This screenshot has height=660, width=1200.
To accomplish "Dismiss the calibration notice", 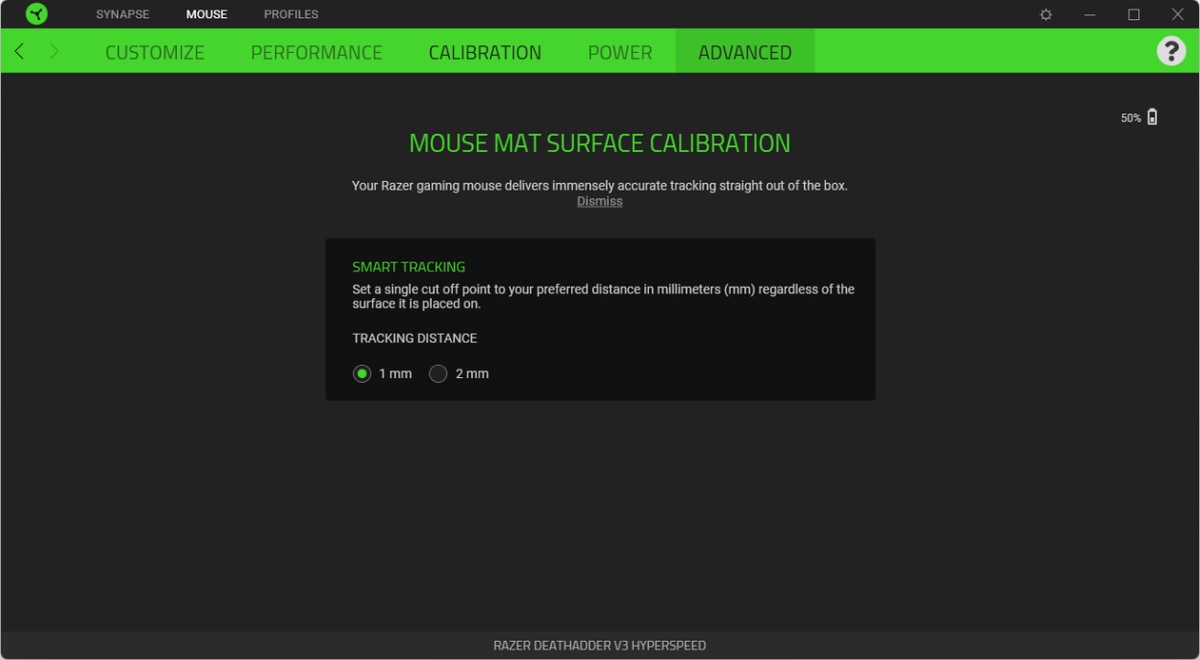I will [x=600, y=201].
